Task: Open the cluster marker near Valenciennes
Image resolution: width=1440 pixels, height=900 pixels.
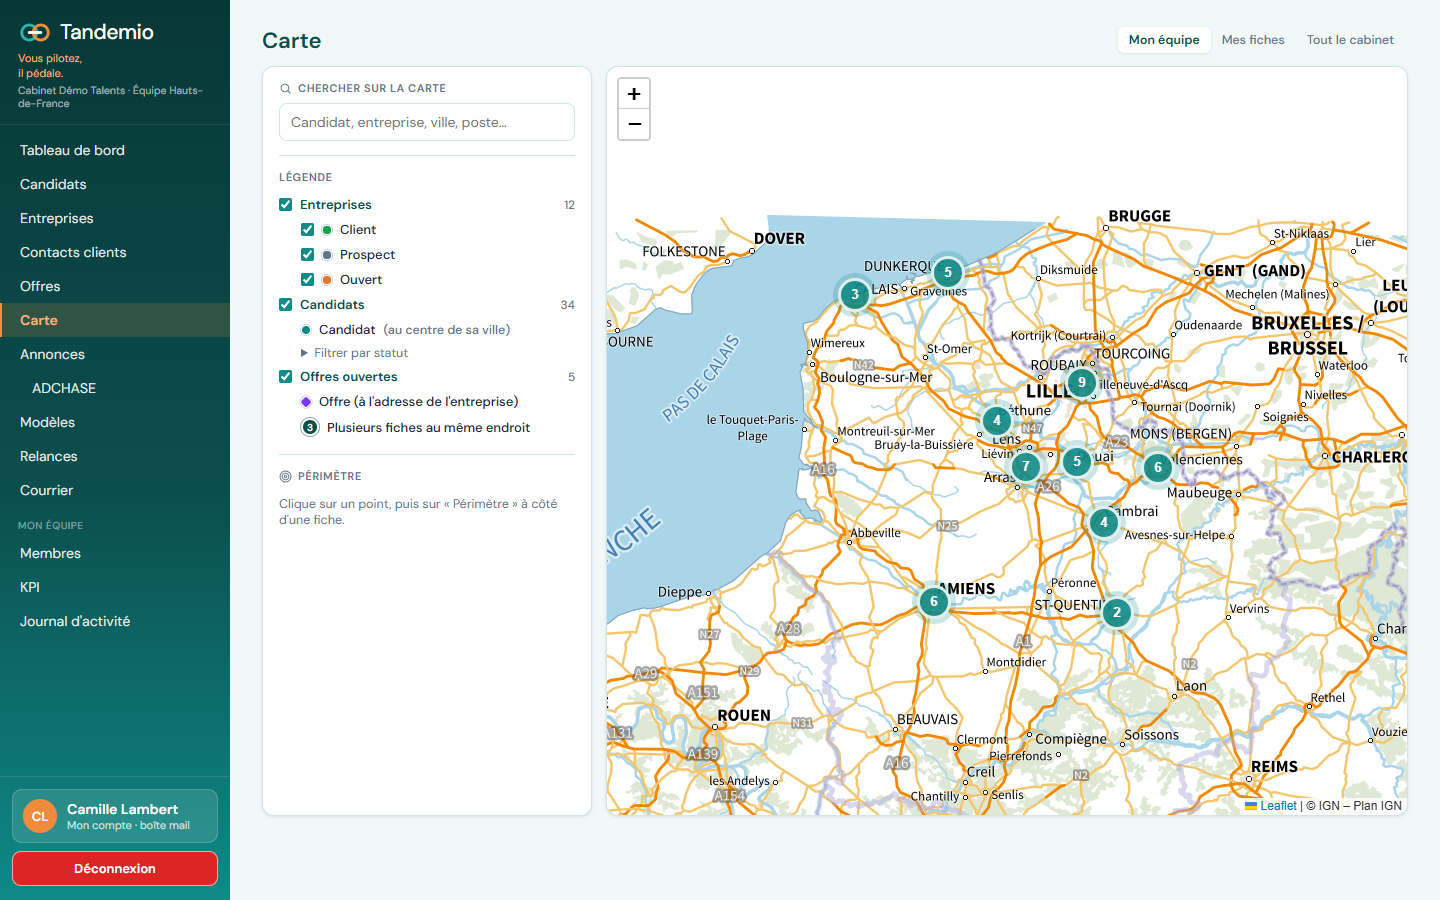Action: pos(1158,467)
